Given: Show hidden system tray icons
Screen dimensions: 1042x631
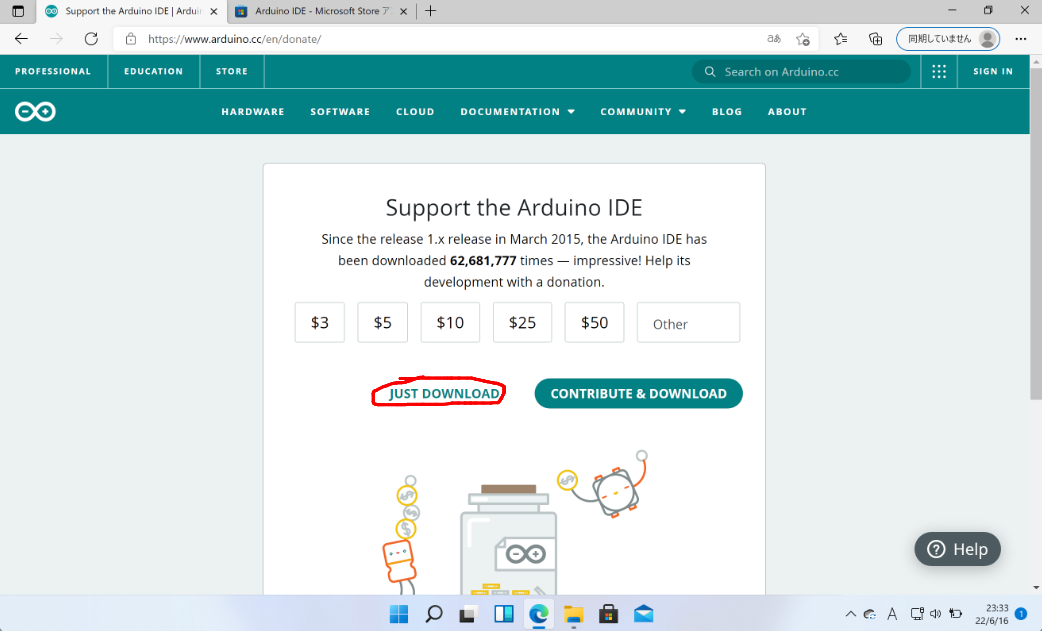Looking at the screenshot, I should [x=850, y=614].
